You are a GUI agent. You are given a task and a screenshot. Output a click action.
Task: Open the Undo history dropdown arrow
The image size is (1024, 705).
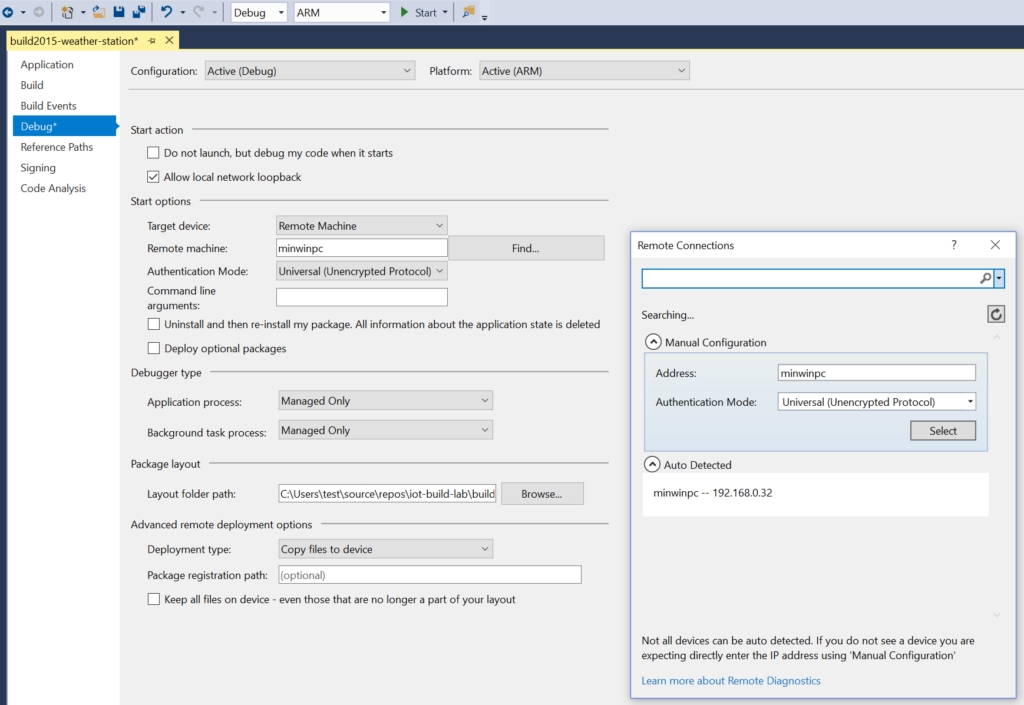point(182,12)
